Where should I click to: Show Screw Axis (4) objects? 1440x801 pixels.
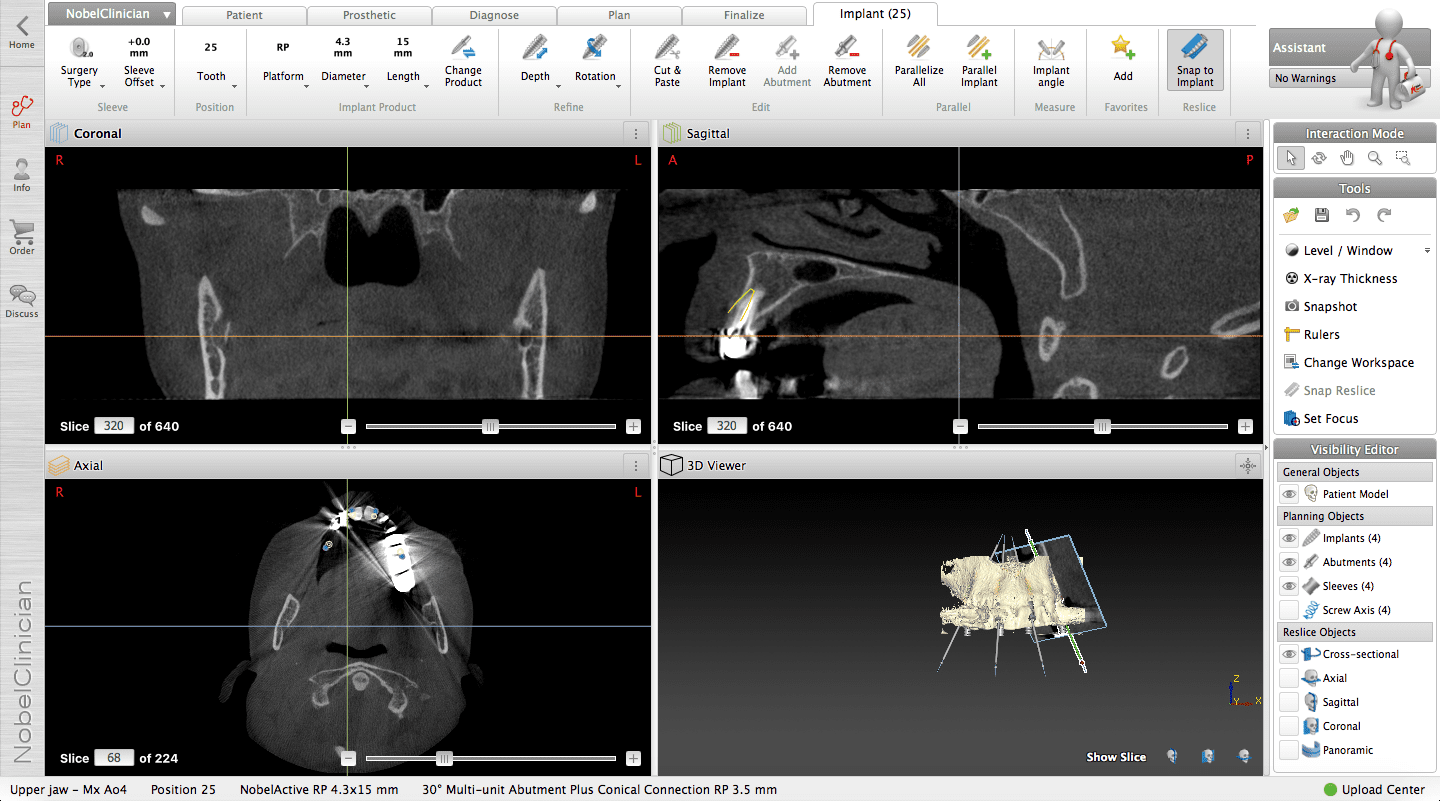coord(1289,610)
